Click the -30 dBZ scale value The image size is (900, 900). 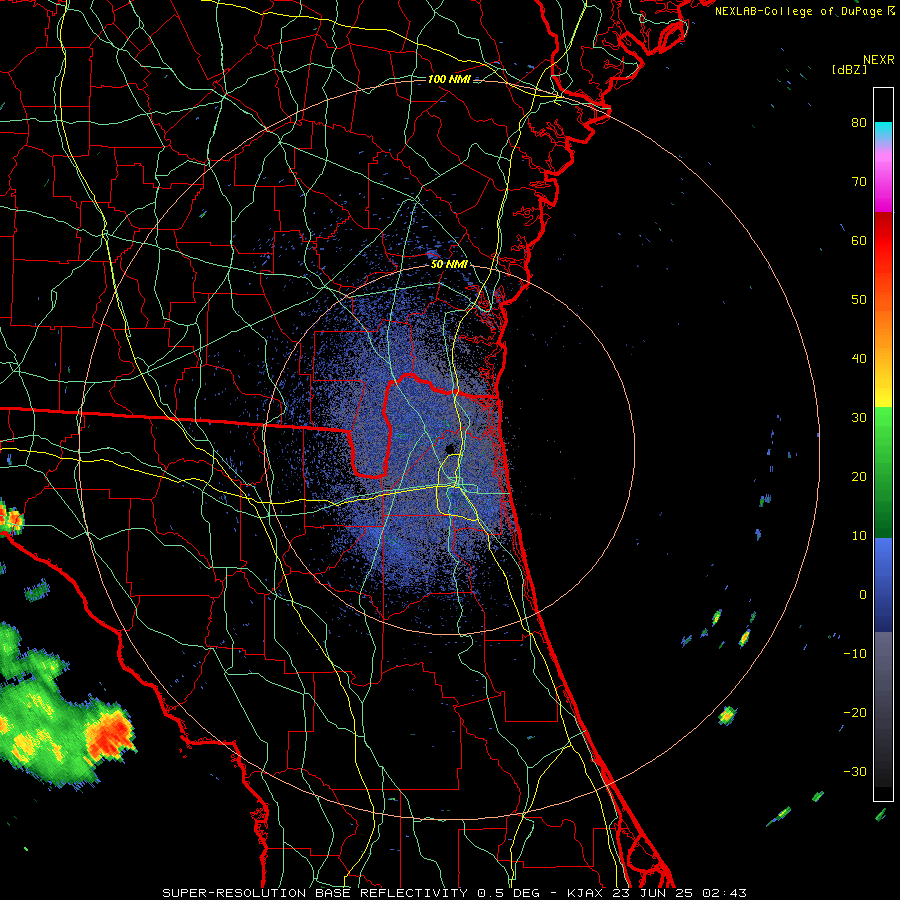(x=855, y=772)
